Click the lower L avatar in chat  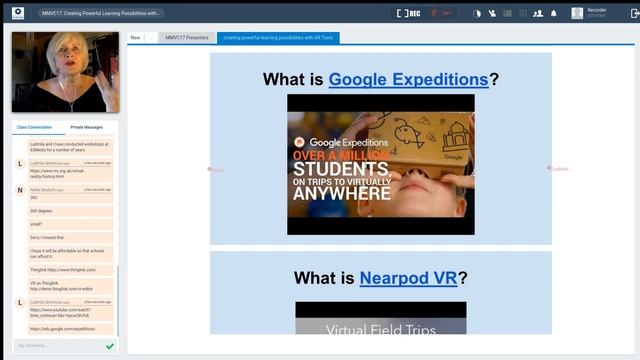(x=20, y=302)
